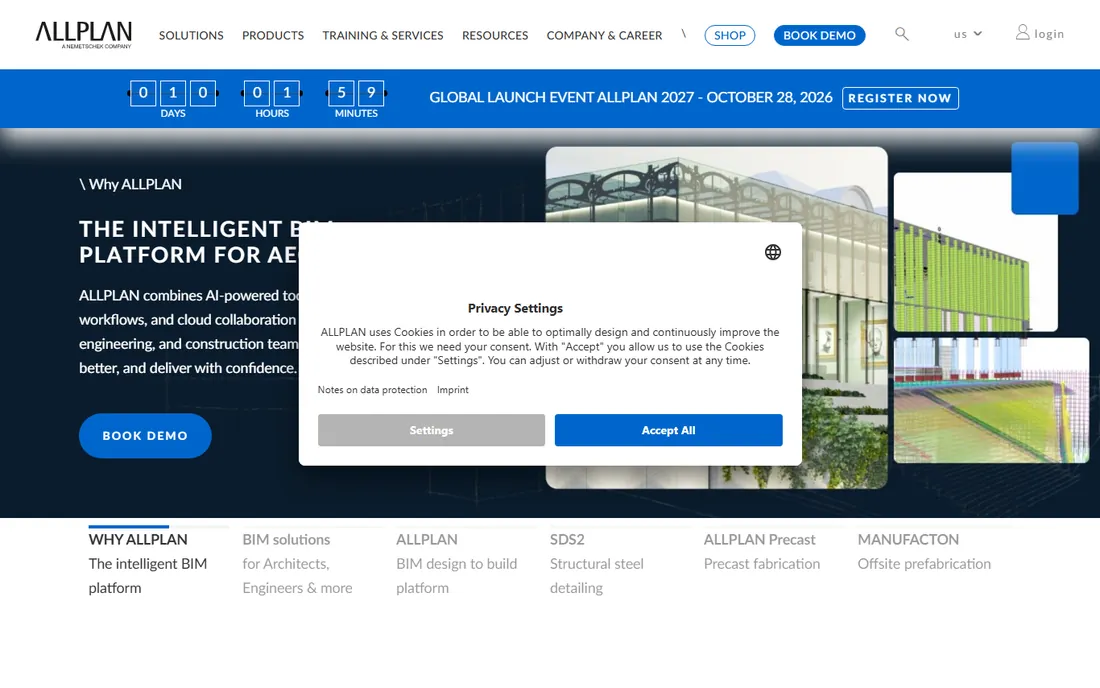Click Settings in Privacy Settings dialog
Screen dimensions: 1100x688
point(431,430)
